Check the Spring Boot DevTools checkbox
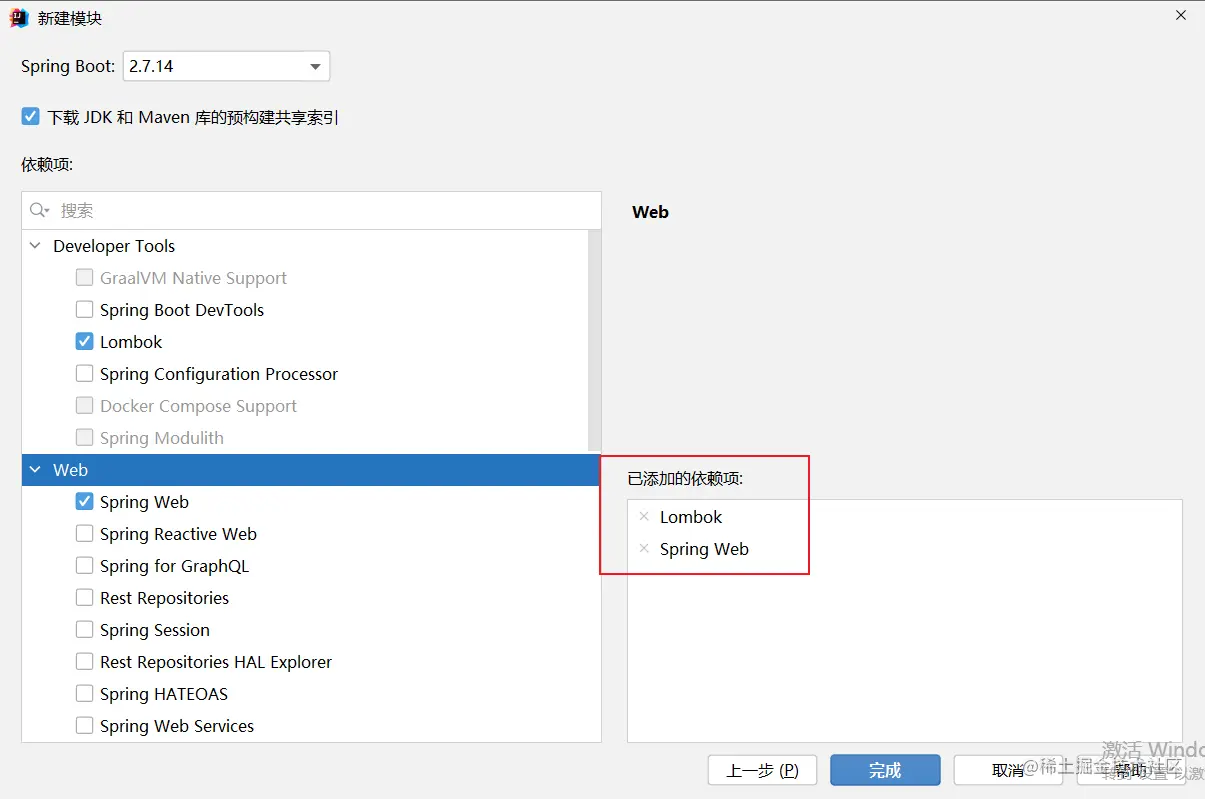This screenshot has width=1205, height=799. pyautogui.click(x=85, y=310)
